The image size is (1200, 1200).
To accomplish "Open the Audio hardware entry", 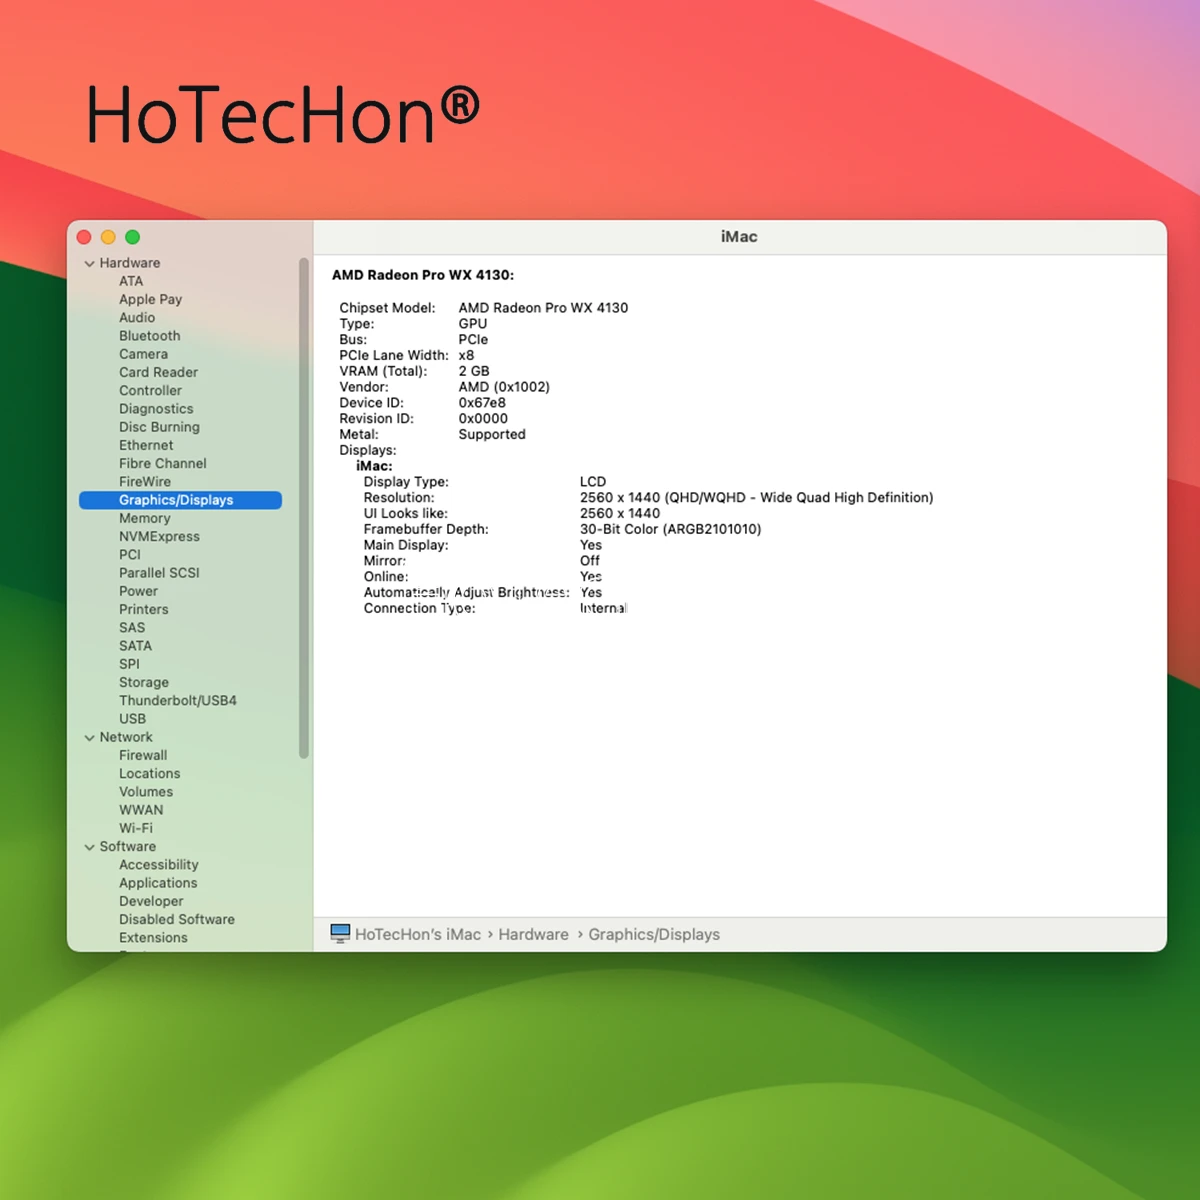I will (x=137, y=317).
